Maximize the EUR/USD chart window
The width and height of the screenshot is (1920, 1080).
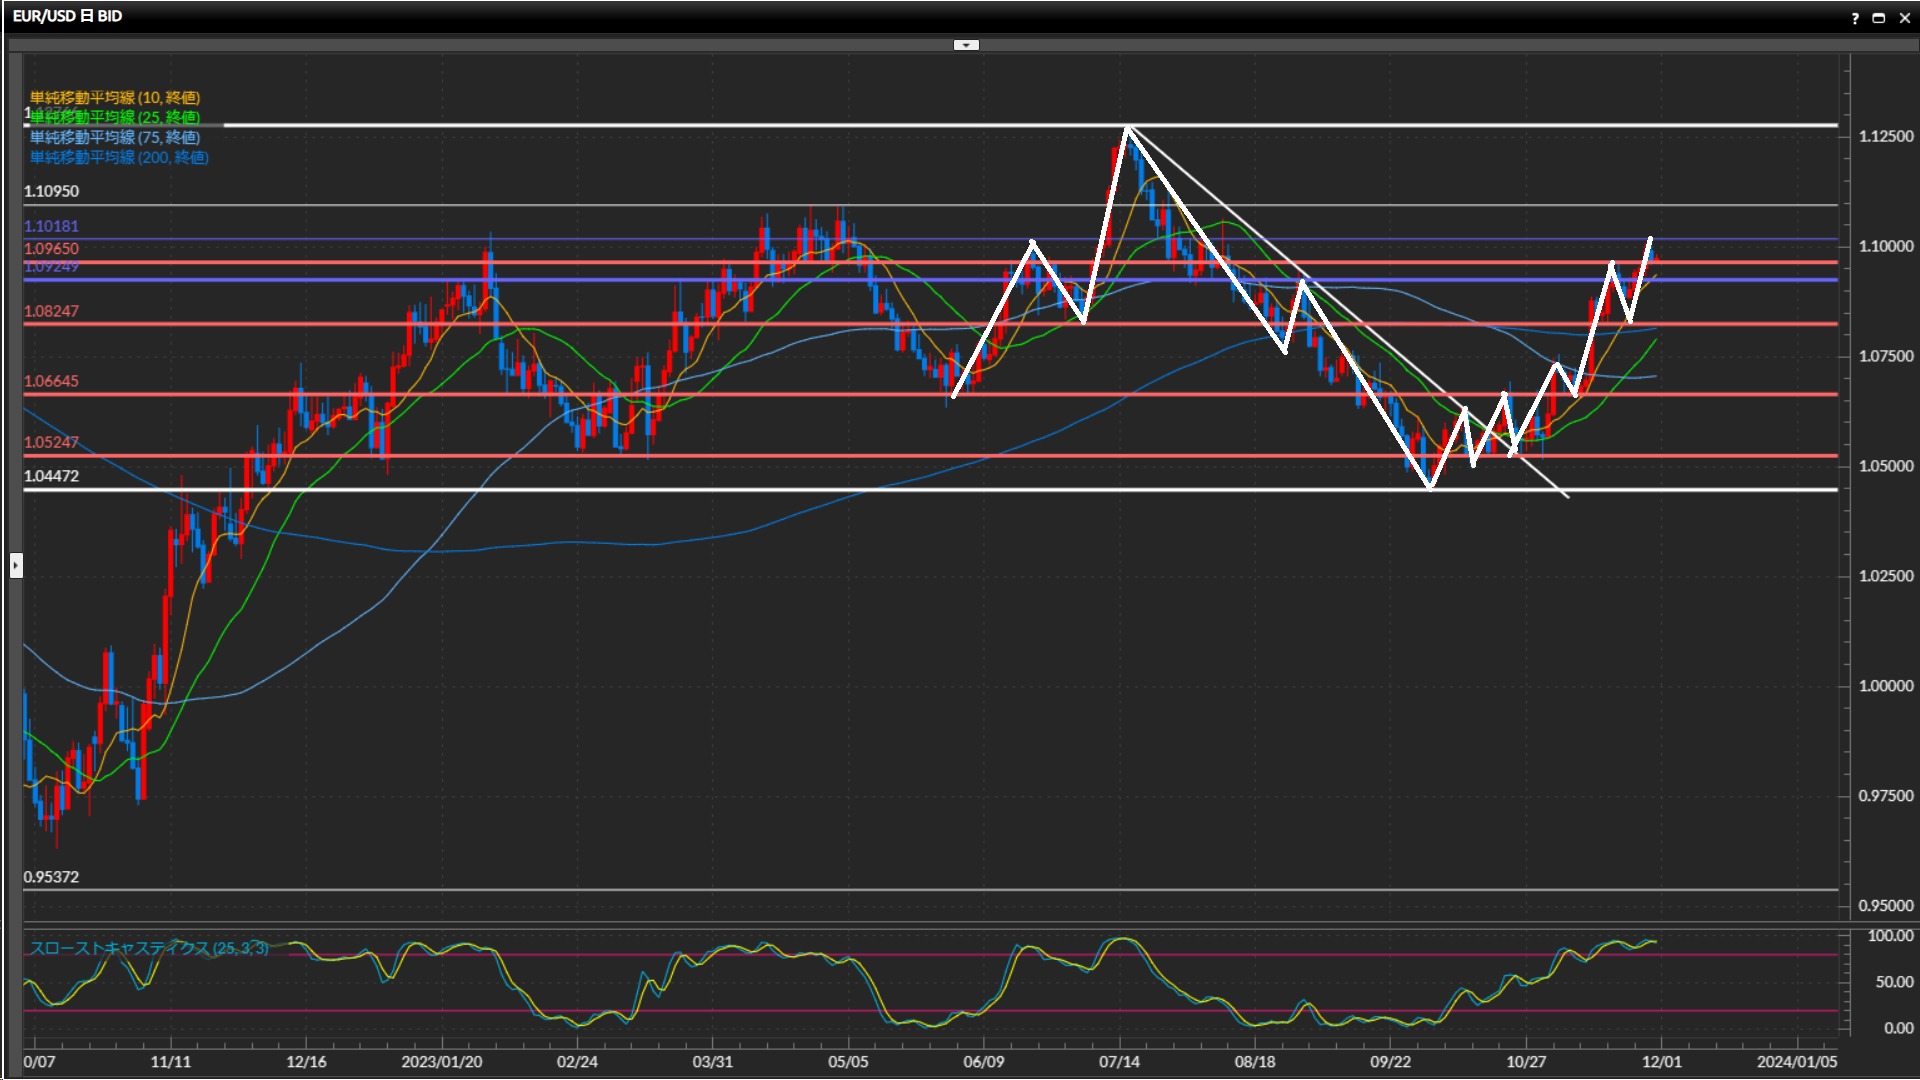[x=1879, y=18]
